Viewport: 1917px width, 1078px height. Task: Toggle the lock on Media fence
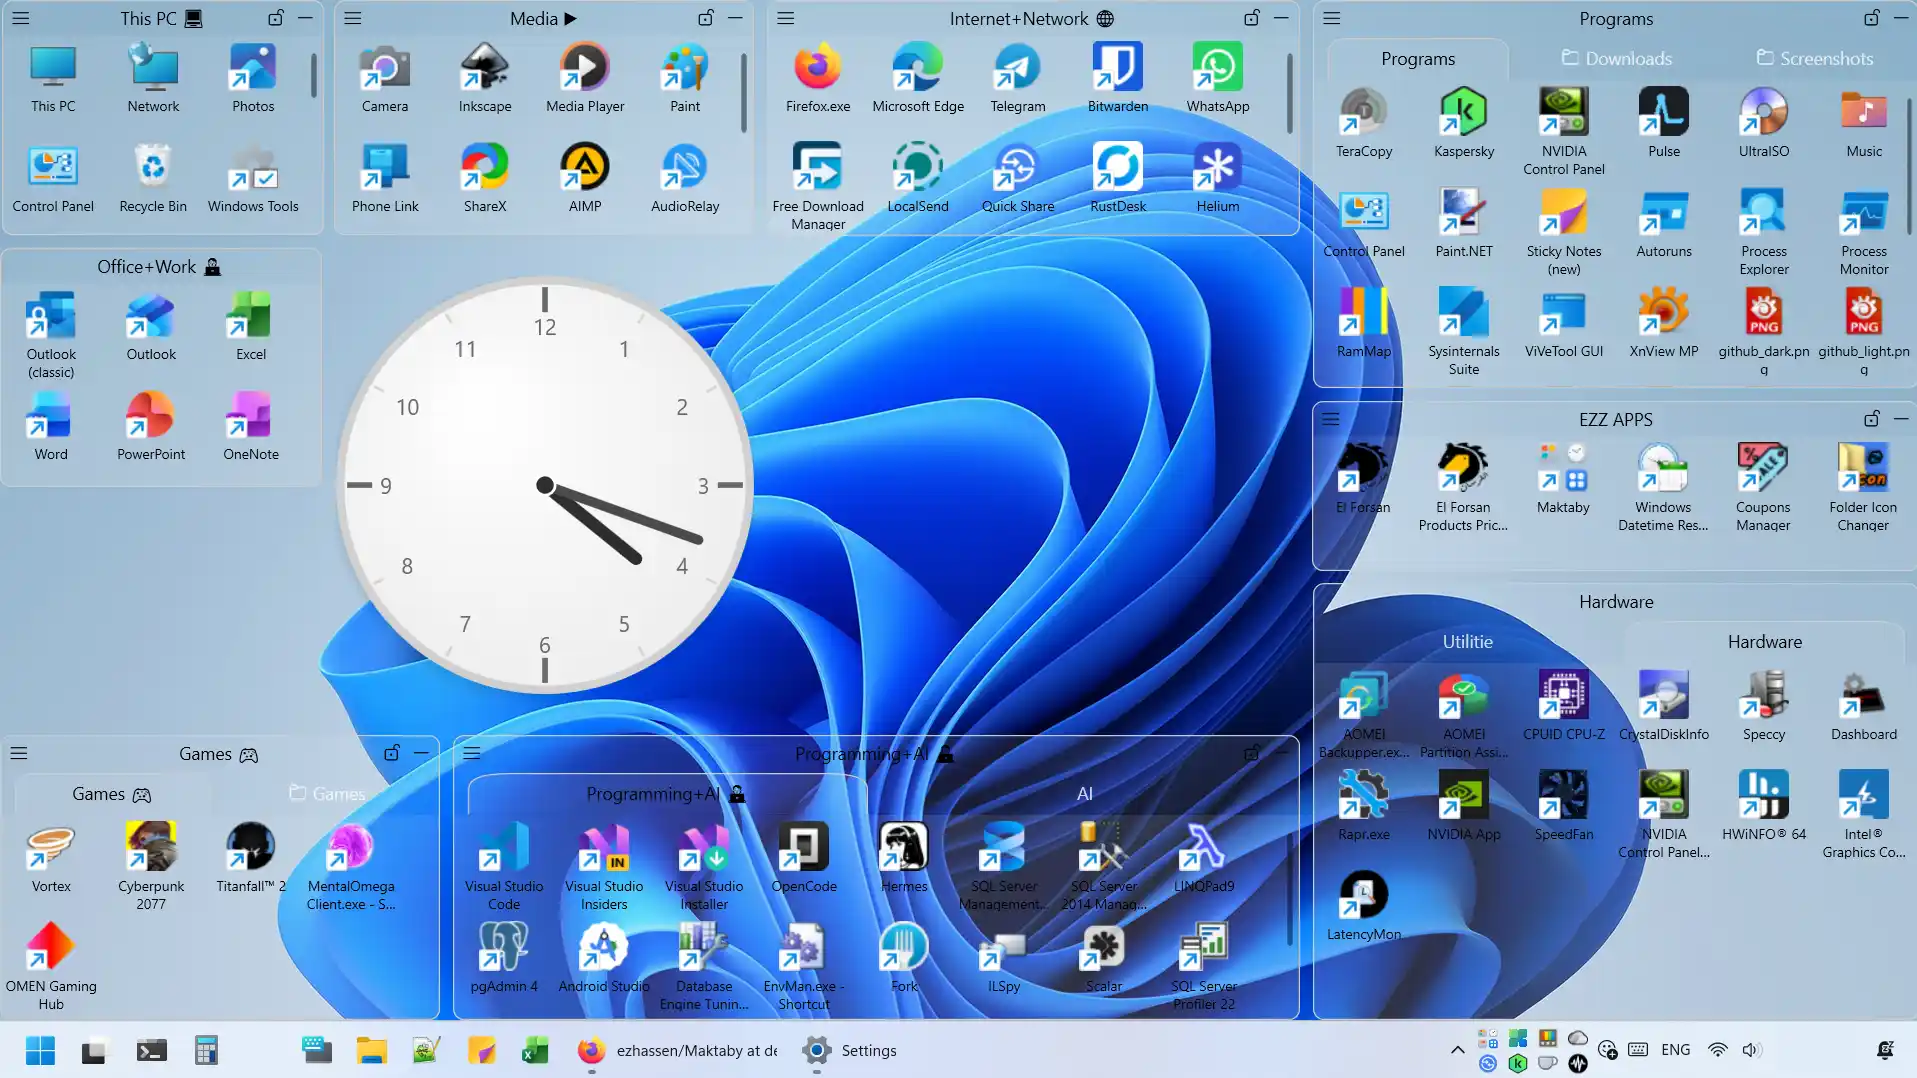point(705,18)
